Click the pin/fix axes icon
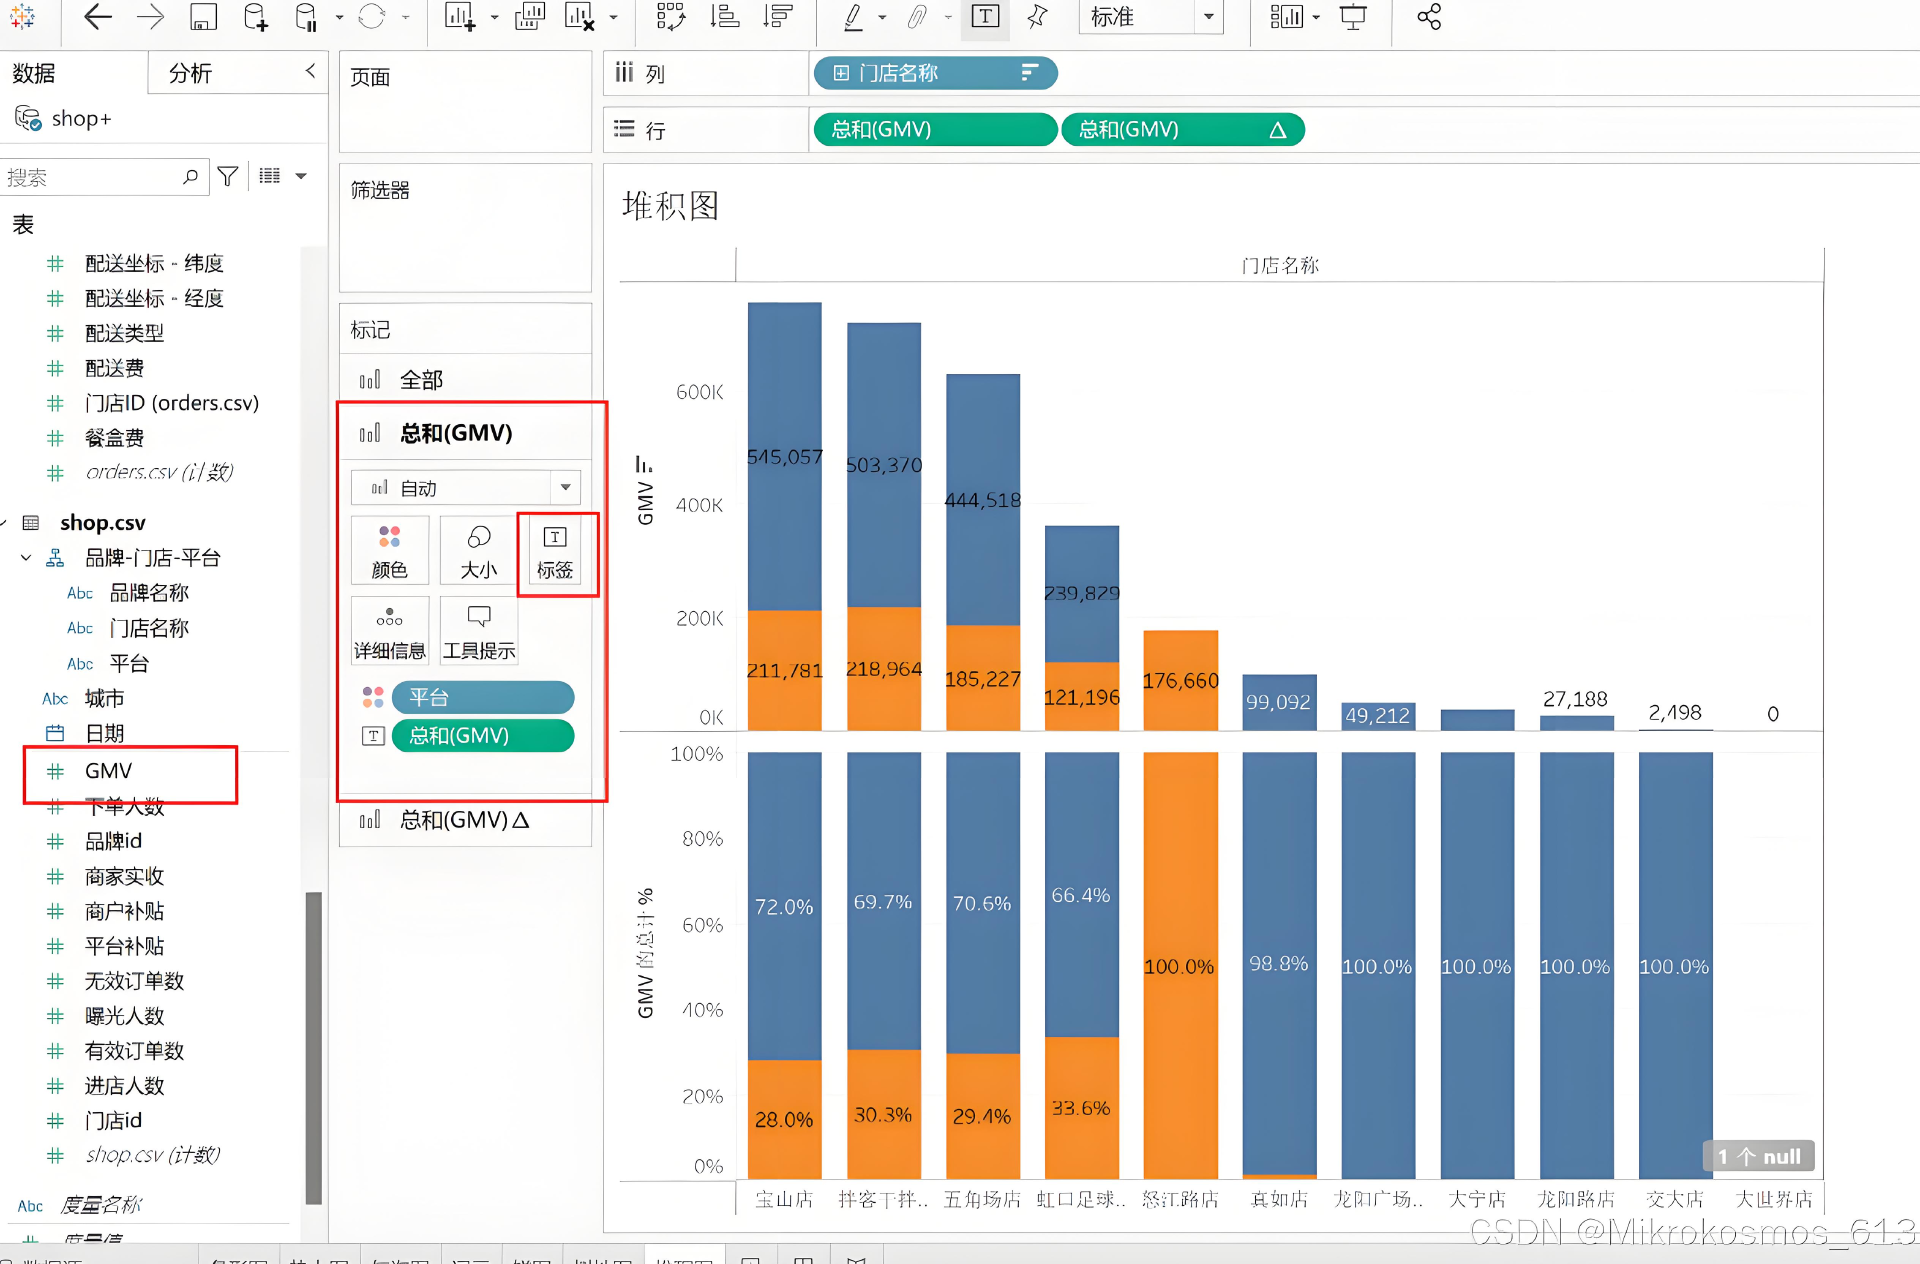The height and width of the screenshot is (1264, 1920). (x=1037, y=17)
